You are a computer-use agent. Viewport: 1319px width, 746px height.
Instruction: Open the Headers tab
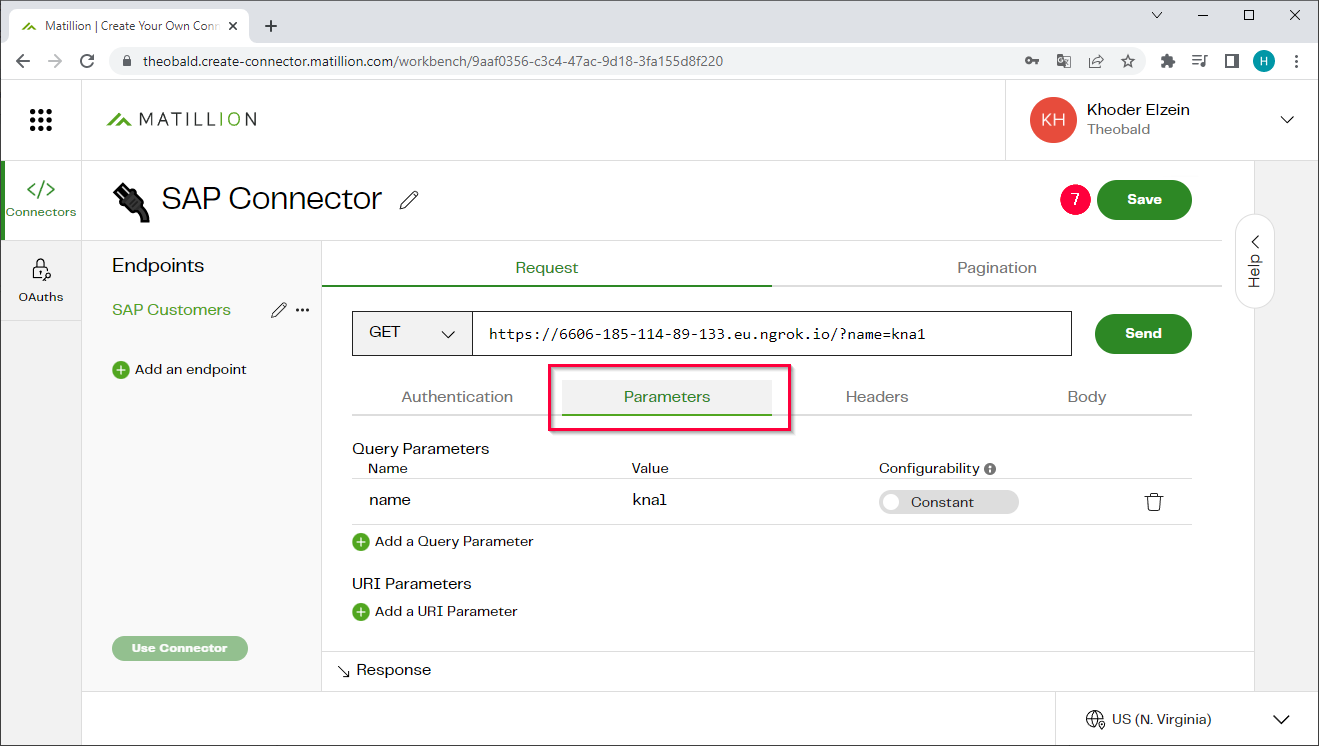click(x=877, y=397)
